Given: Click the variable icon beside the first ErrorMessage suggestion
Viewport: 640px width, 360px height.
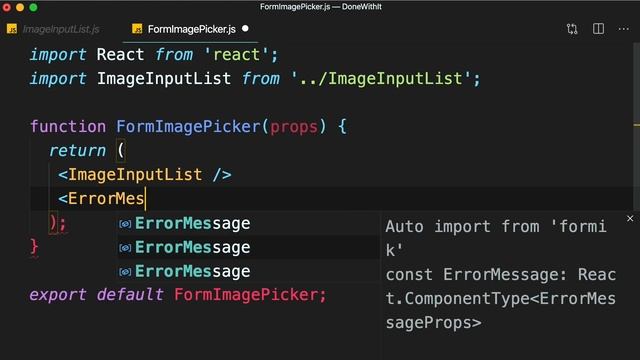Looking at the screenshot, I should [x=125, y=224].
